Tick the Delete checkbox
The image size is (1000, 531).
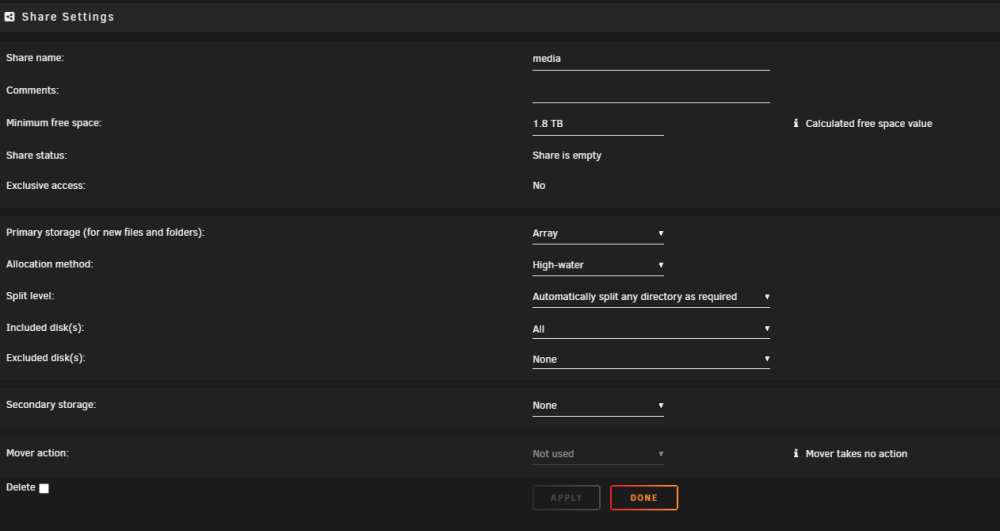(x=44, y=488)
